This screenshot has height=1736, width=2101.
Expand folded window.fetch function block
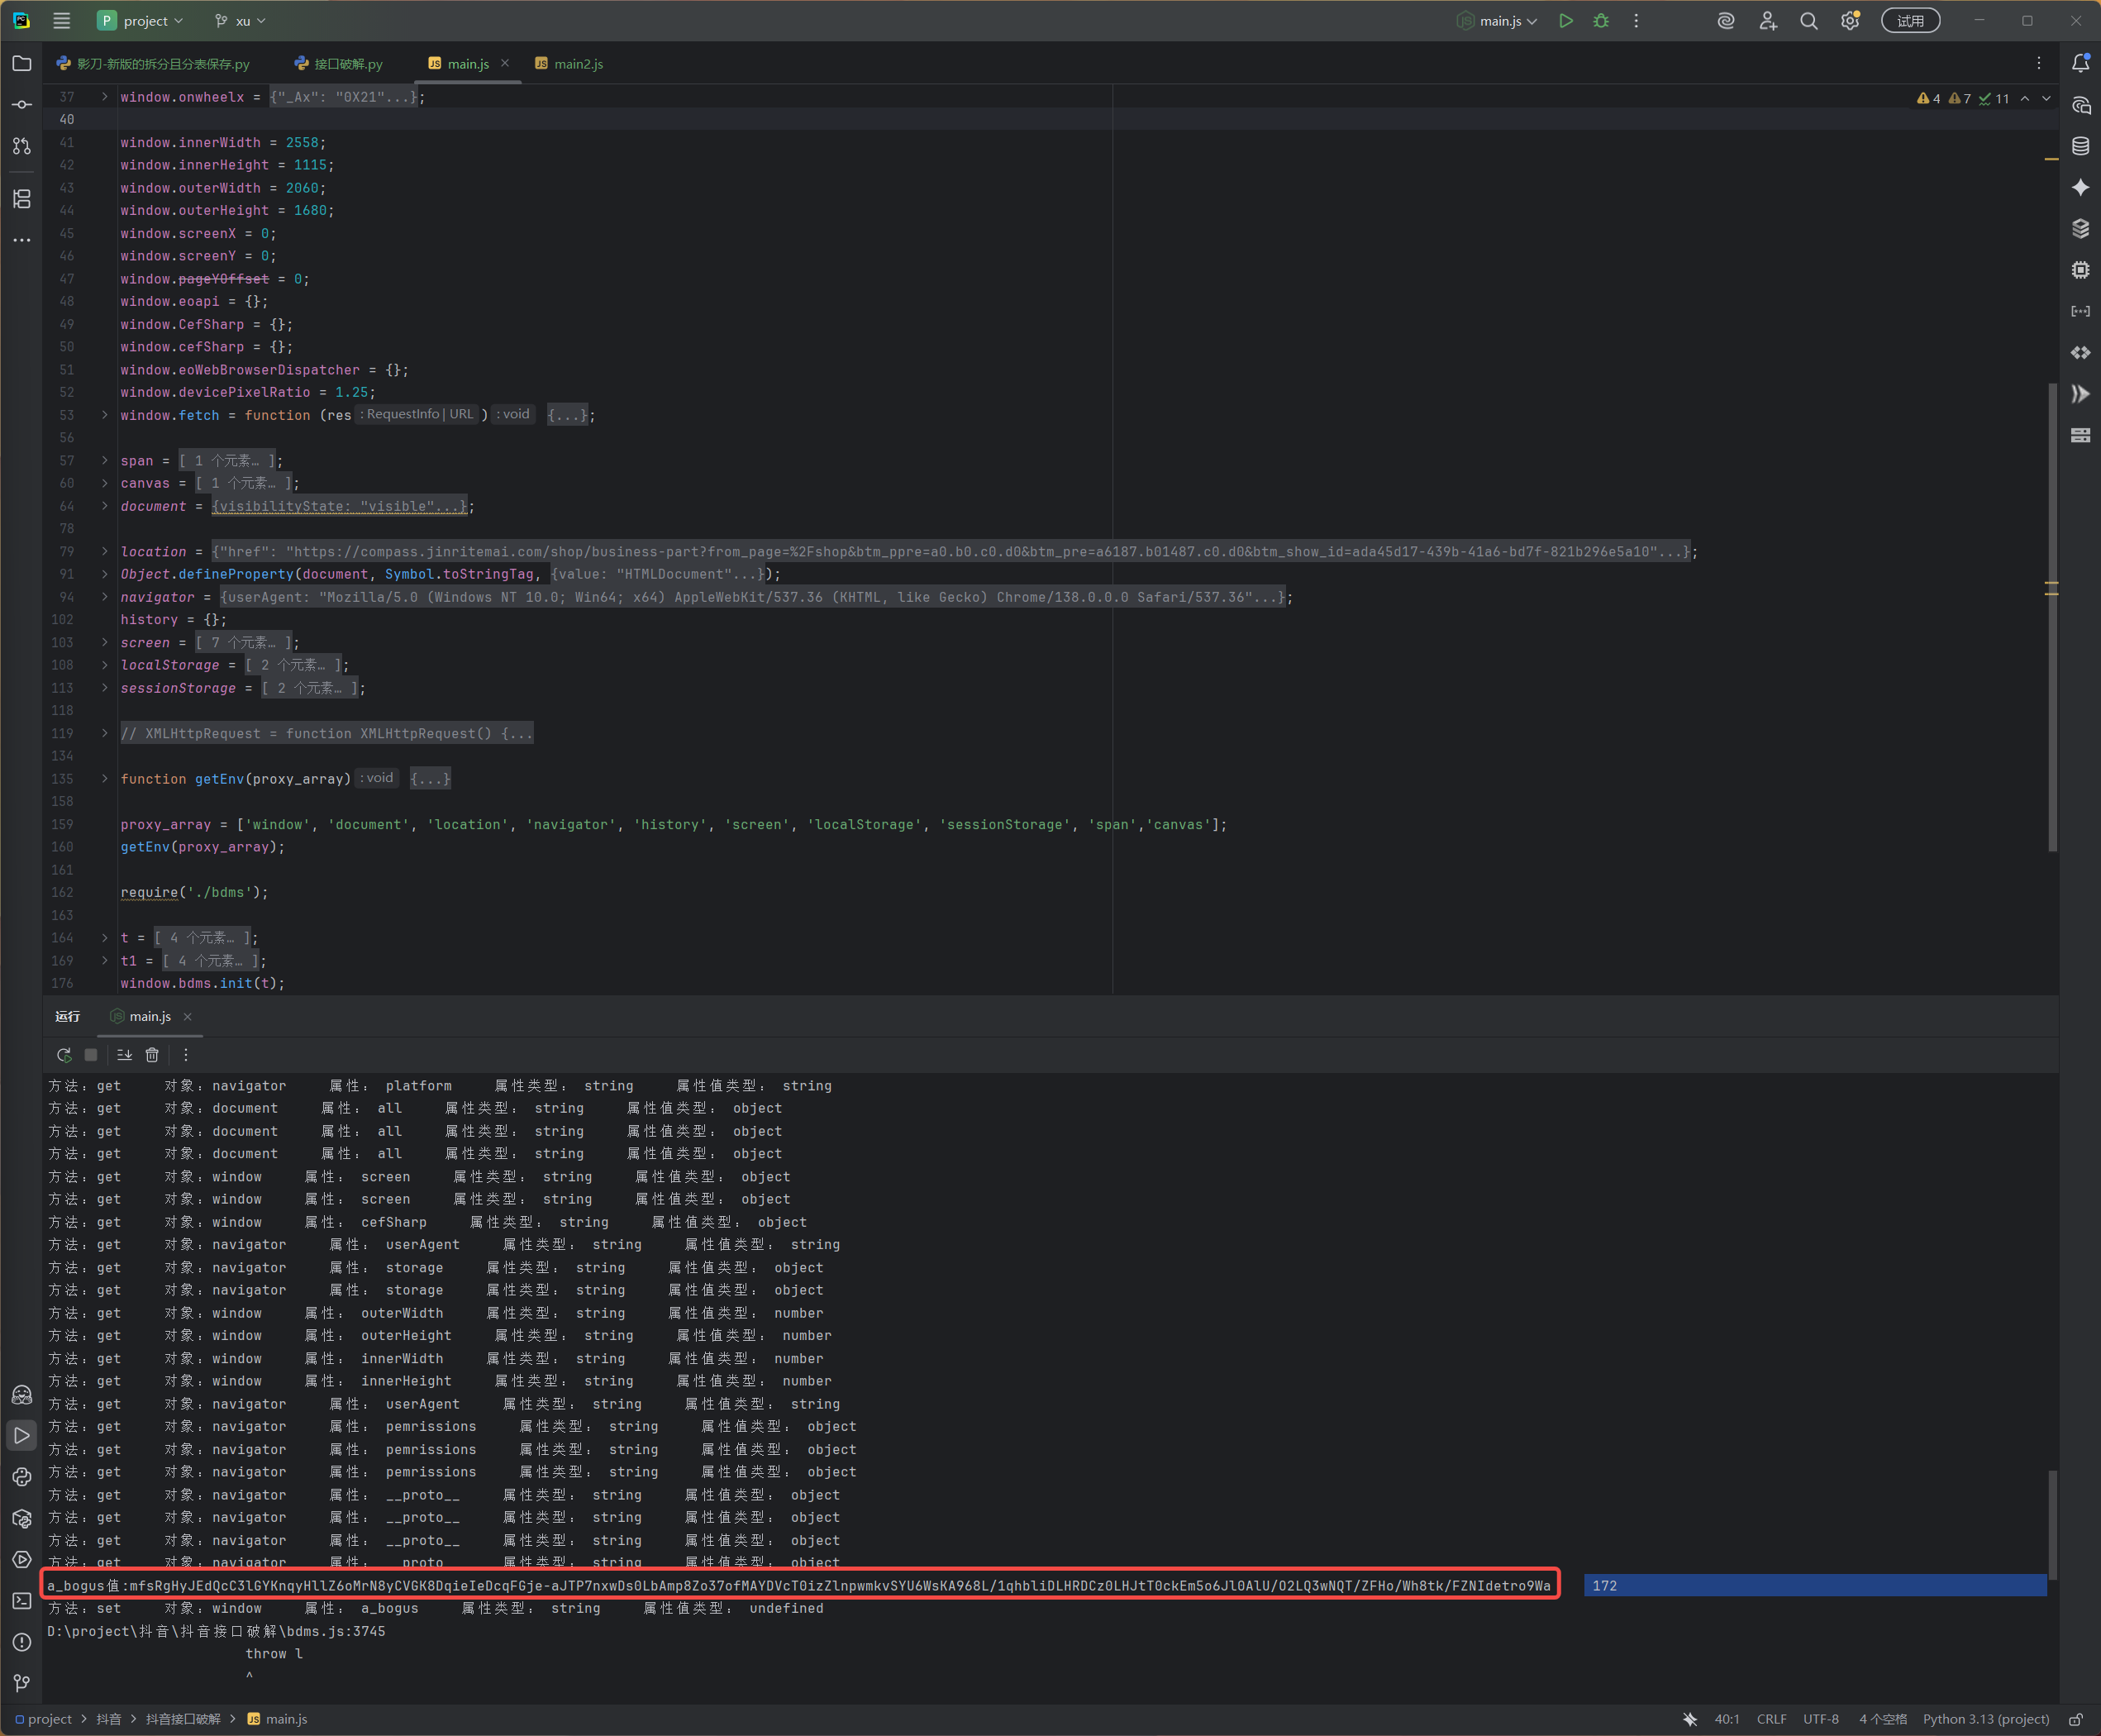tap(104, 415)
